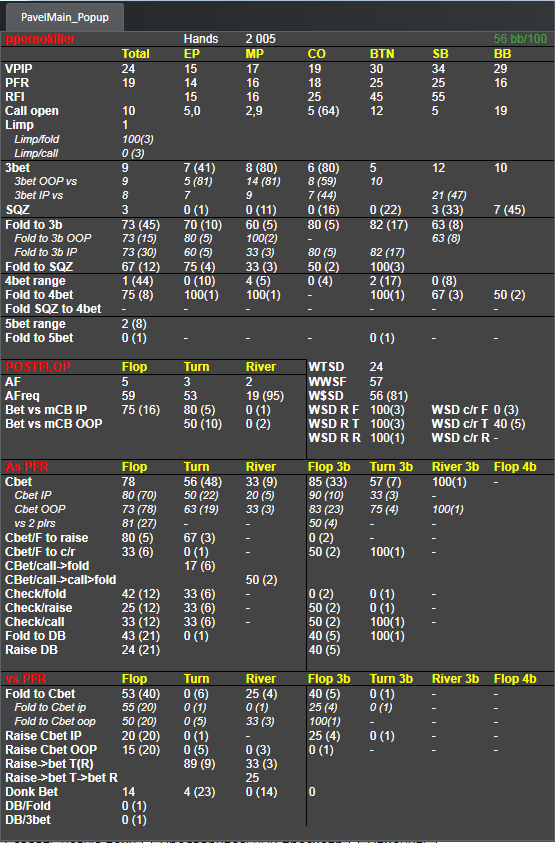Click Fold to 3b Total value 73 (45)

click(x=141, y=225)
